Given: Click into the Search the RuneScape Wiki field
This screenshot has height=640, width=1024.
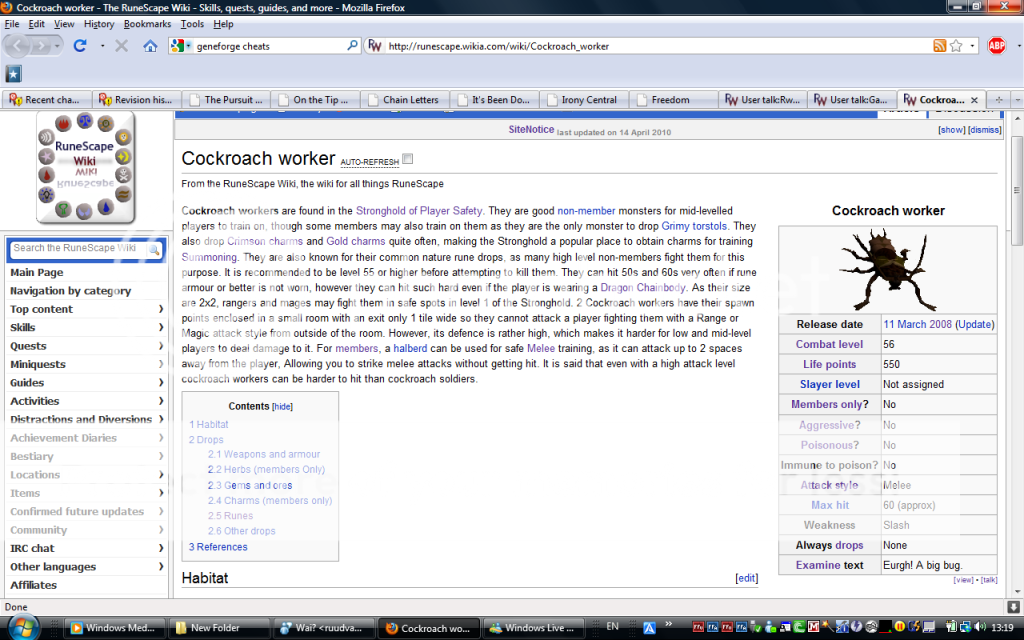Looking at the screenshot, I should (x=78, y=248).
